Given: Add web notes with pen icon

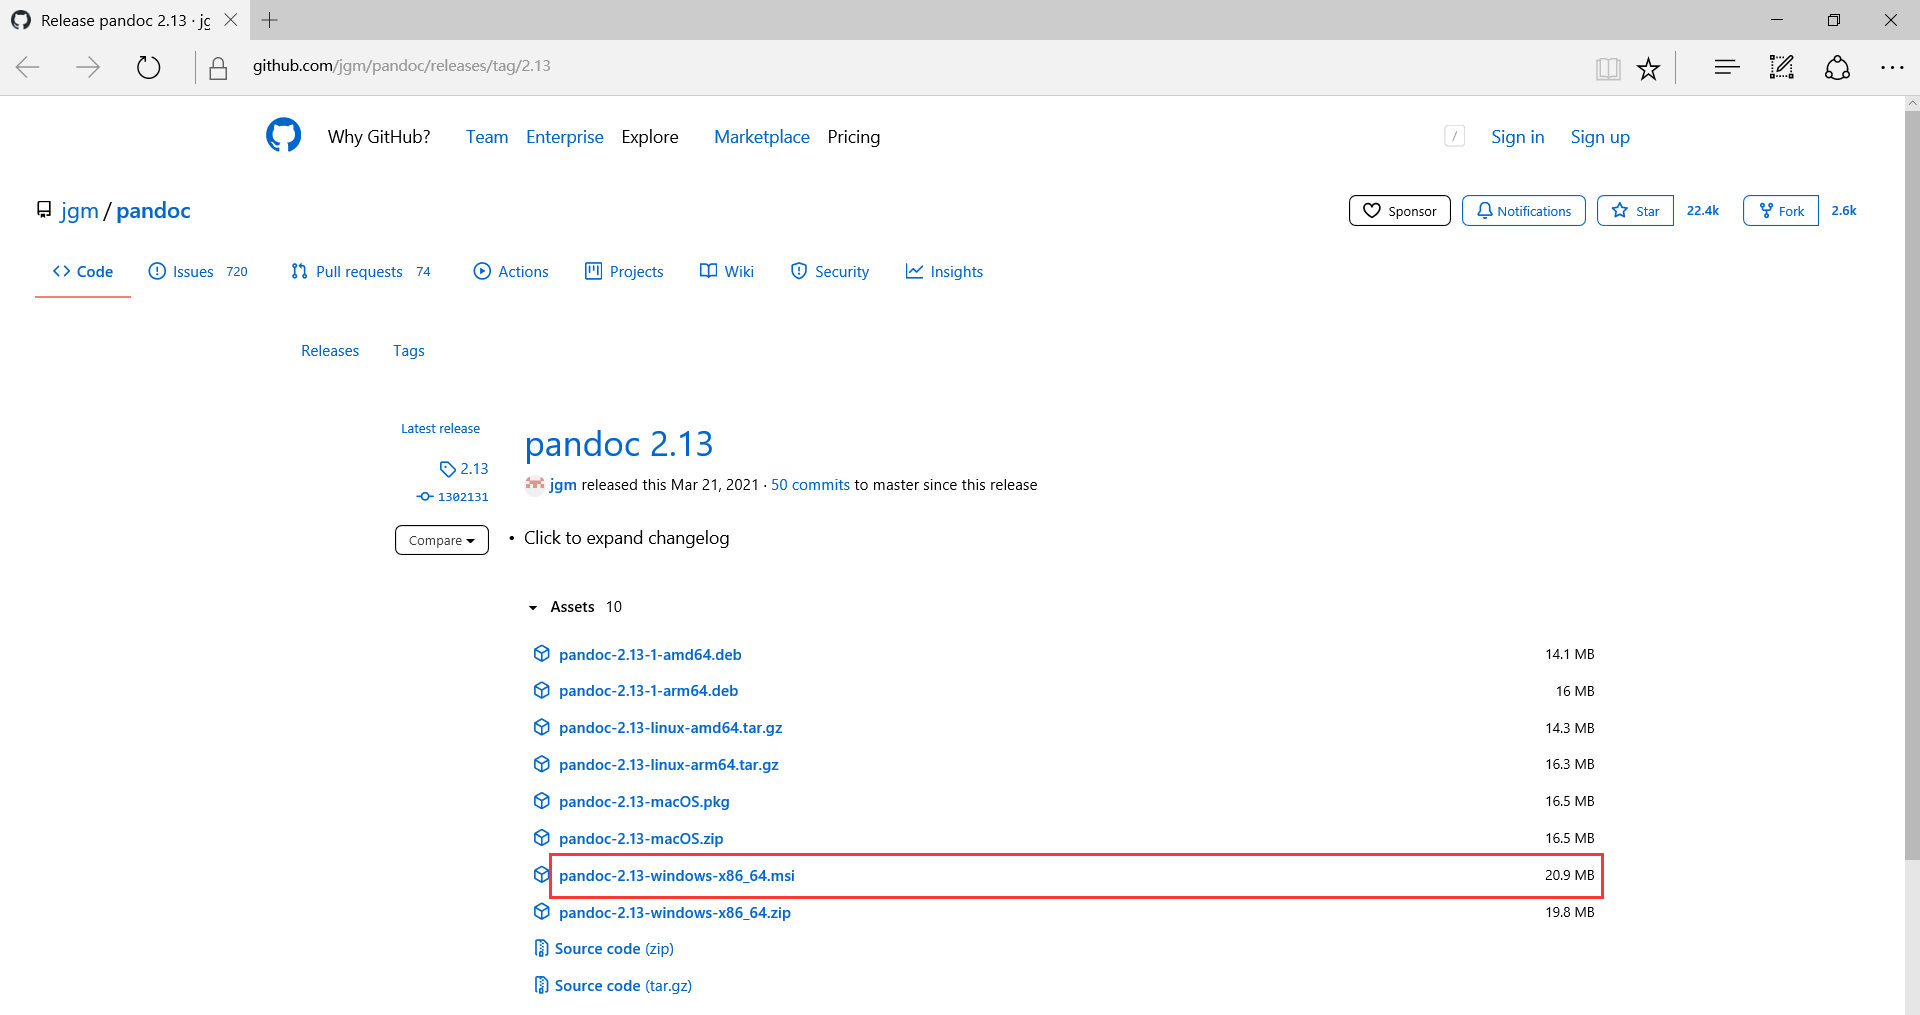Looking at the screenshot, I should (x=1782, y=67).
